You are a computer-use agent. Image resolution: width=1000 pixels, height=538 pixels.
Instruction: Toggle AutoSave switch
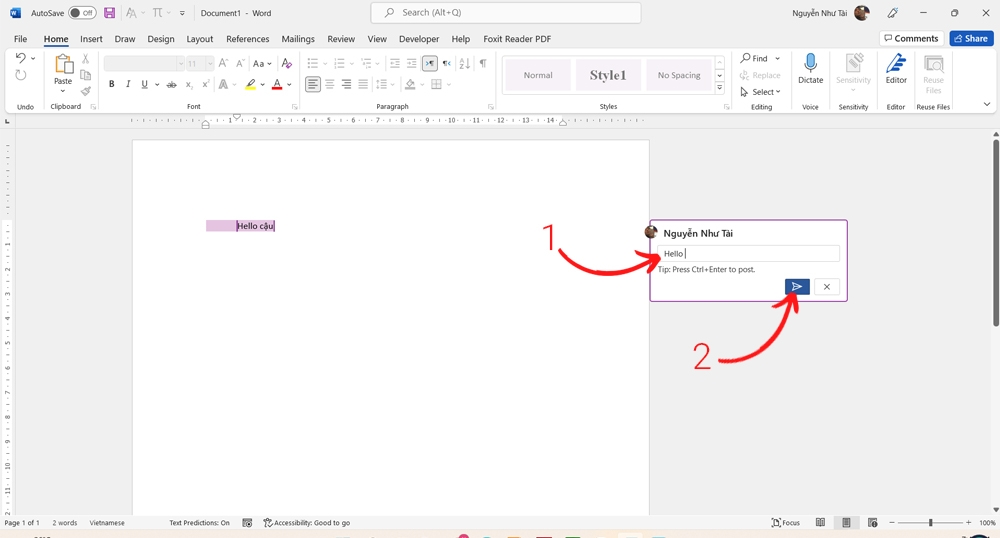click(82, 13)
